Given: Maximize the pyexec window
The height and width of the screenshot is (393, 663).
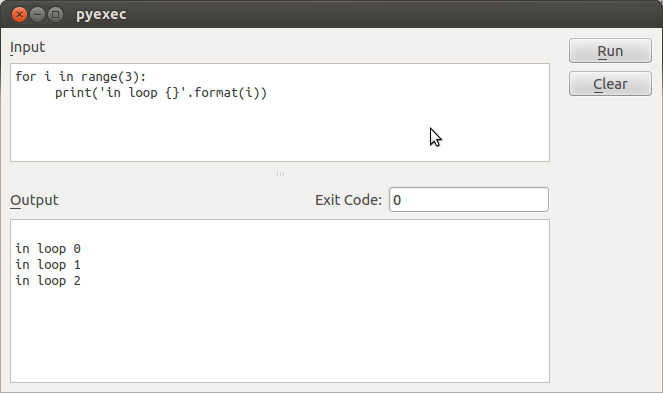Looking at the screenshot, I should click(x=55, y=14).
